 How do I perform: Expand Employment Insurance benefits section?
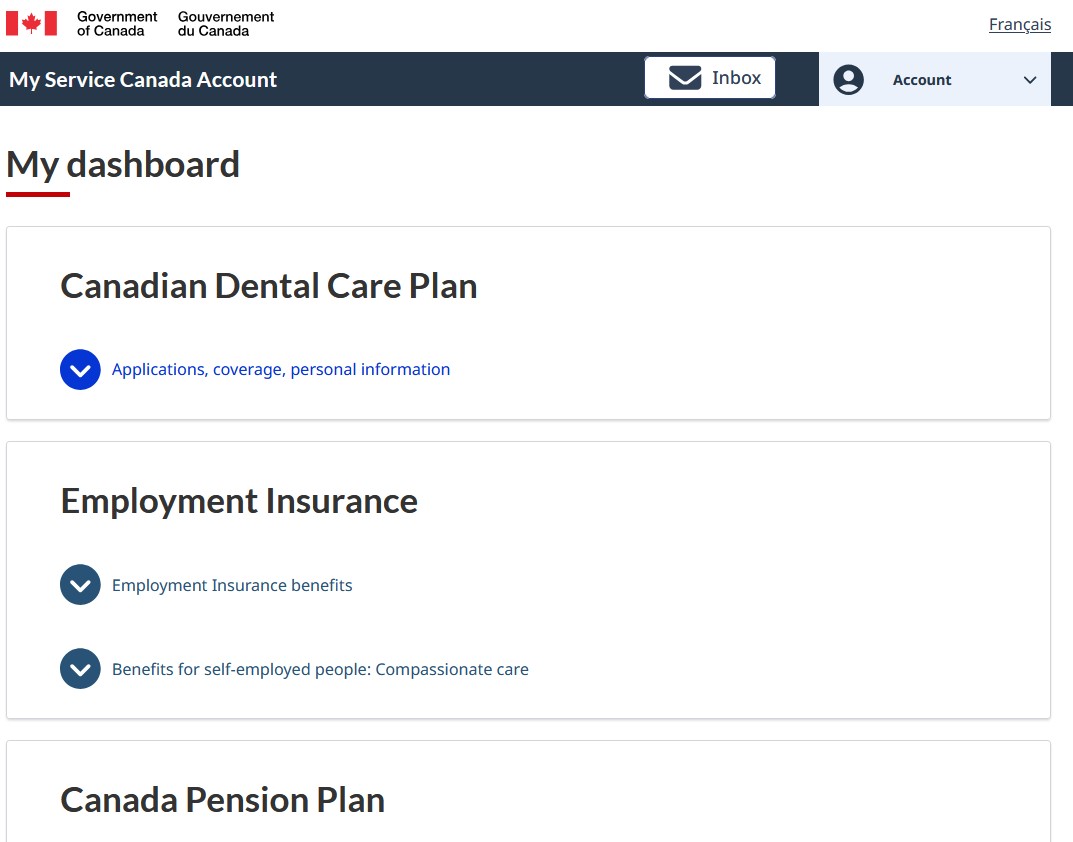tap(232, 585)
